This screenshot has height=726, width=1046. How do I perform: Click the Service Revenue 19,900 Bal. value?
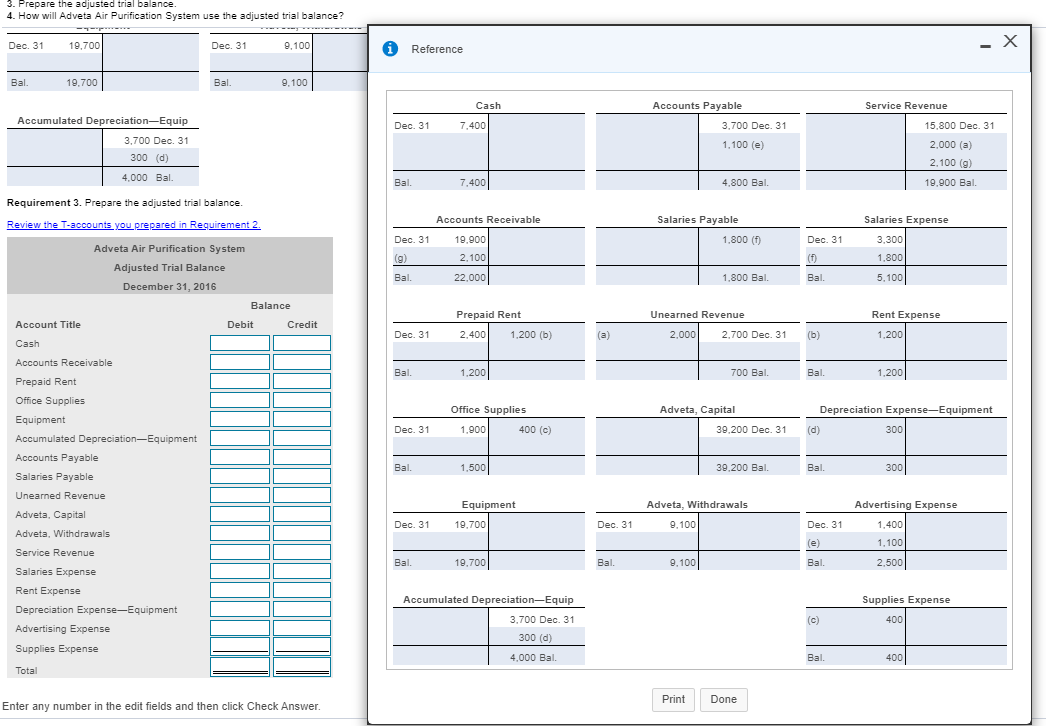(x=950, y=183)
